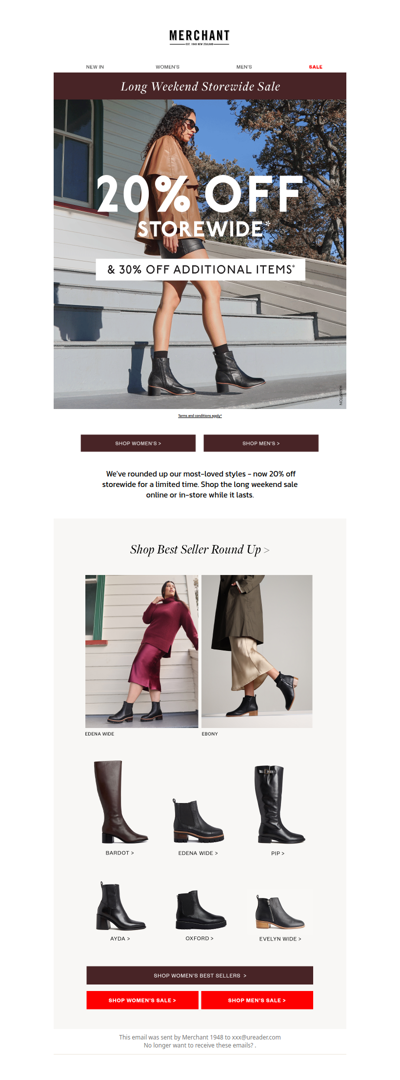400x1080 pixels.
Task: Select the Ebony model photo
Action: [257, 652]
